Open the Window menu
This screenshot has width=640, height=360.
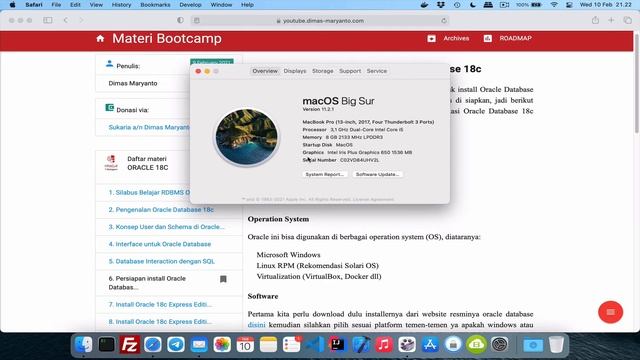(221, 5)
